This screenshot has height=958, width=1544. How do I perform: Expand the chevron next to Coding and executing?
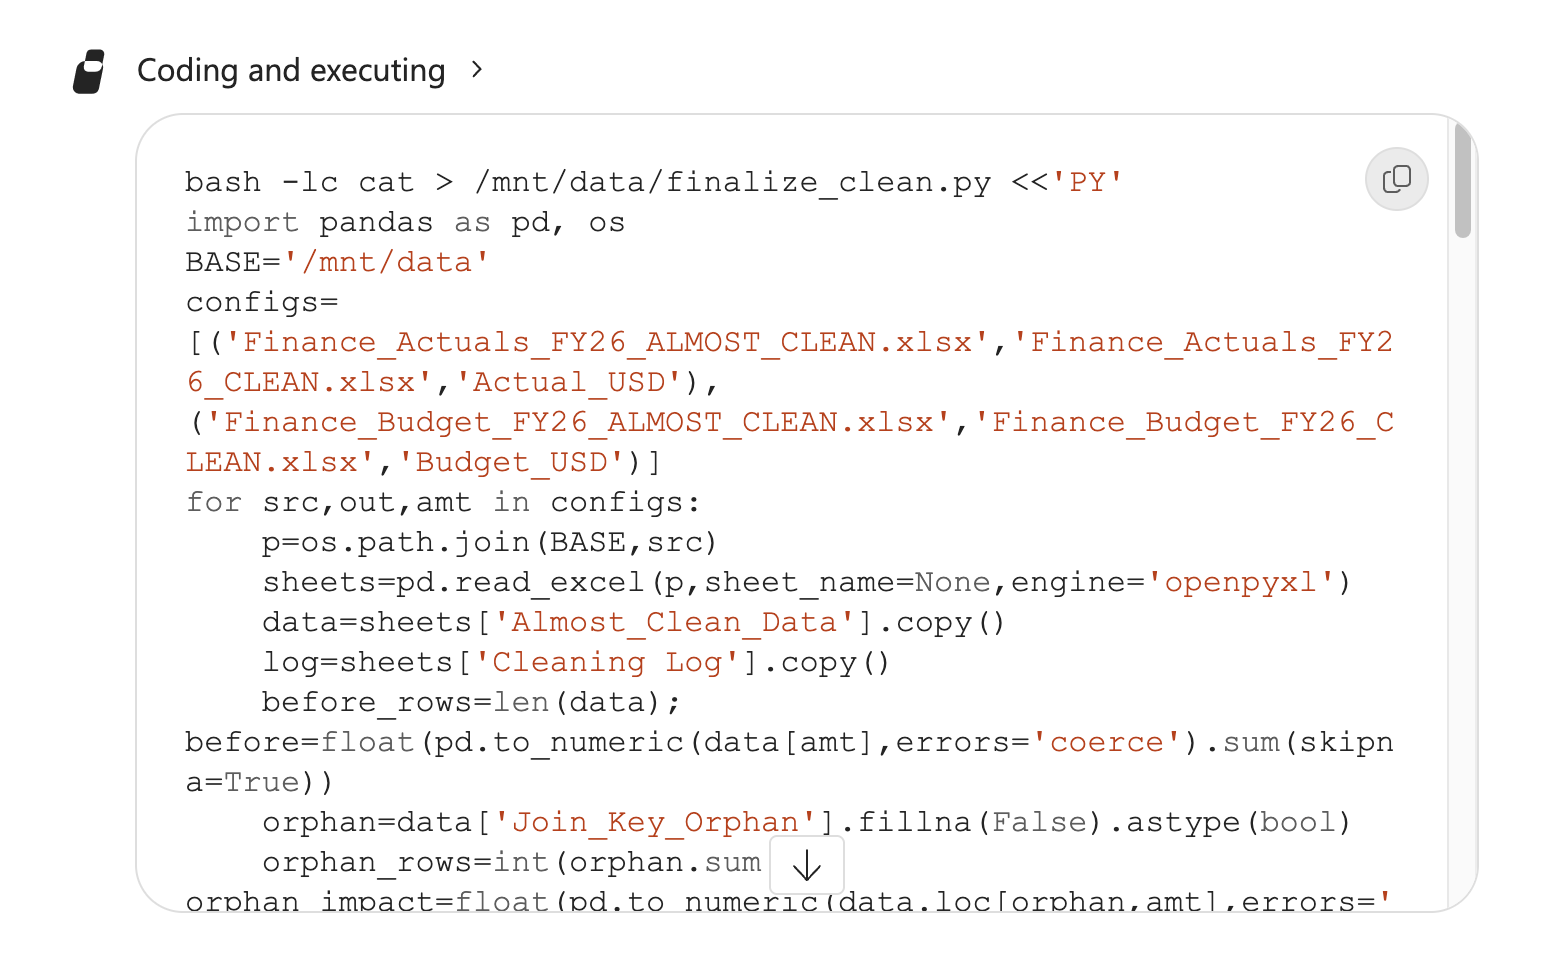click(x=477, y=69)
